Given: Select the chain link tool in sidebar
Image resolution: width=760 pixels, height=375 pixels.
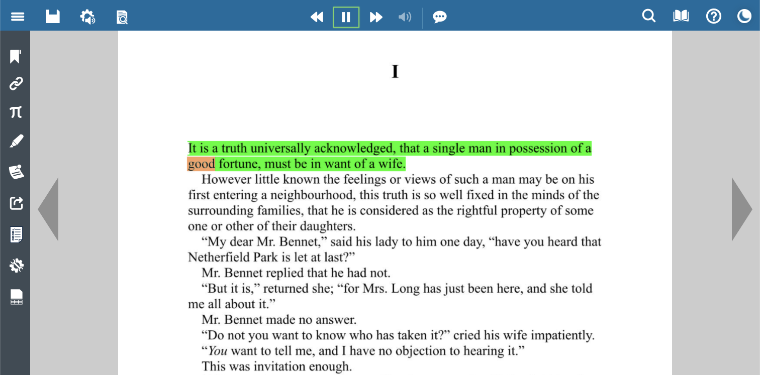Looking at the screenshot, I should (x=16, y=84).
